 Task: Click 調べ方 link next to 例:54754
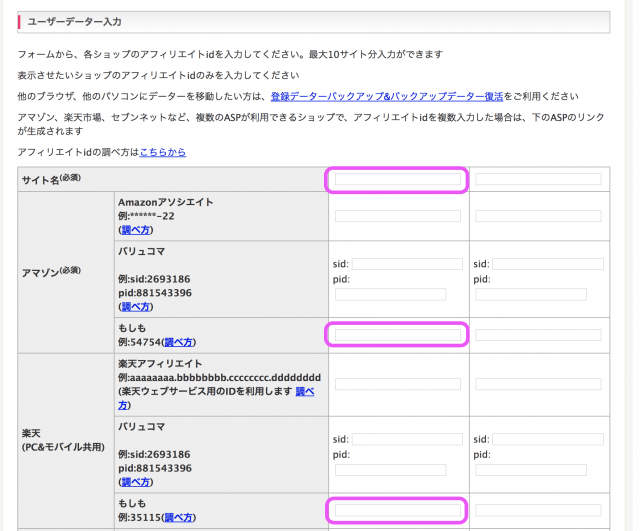click(x=178, y=342)
